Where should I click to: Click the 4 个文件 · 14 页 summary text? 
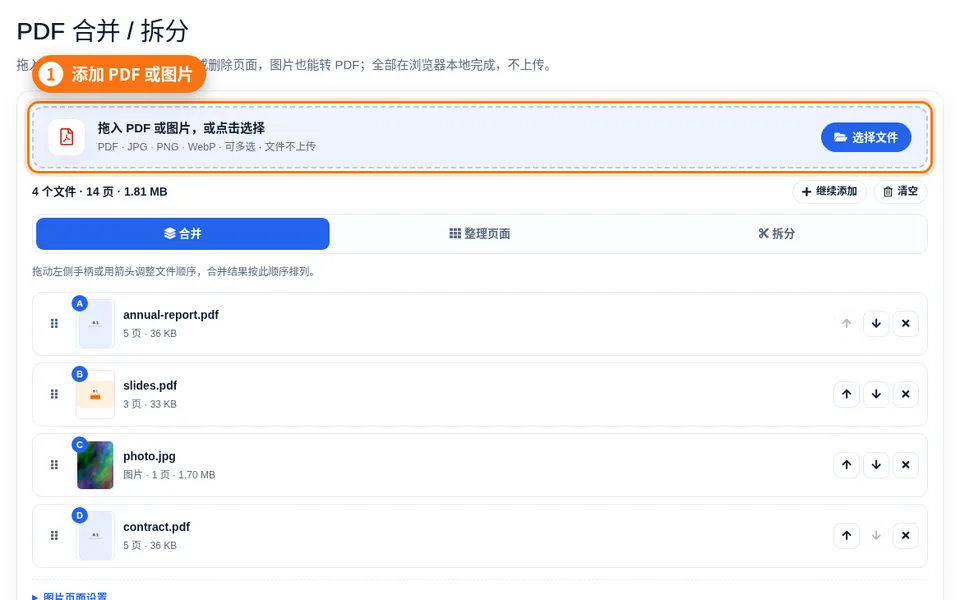point(100,192)
